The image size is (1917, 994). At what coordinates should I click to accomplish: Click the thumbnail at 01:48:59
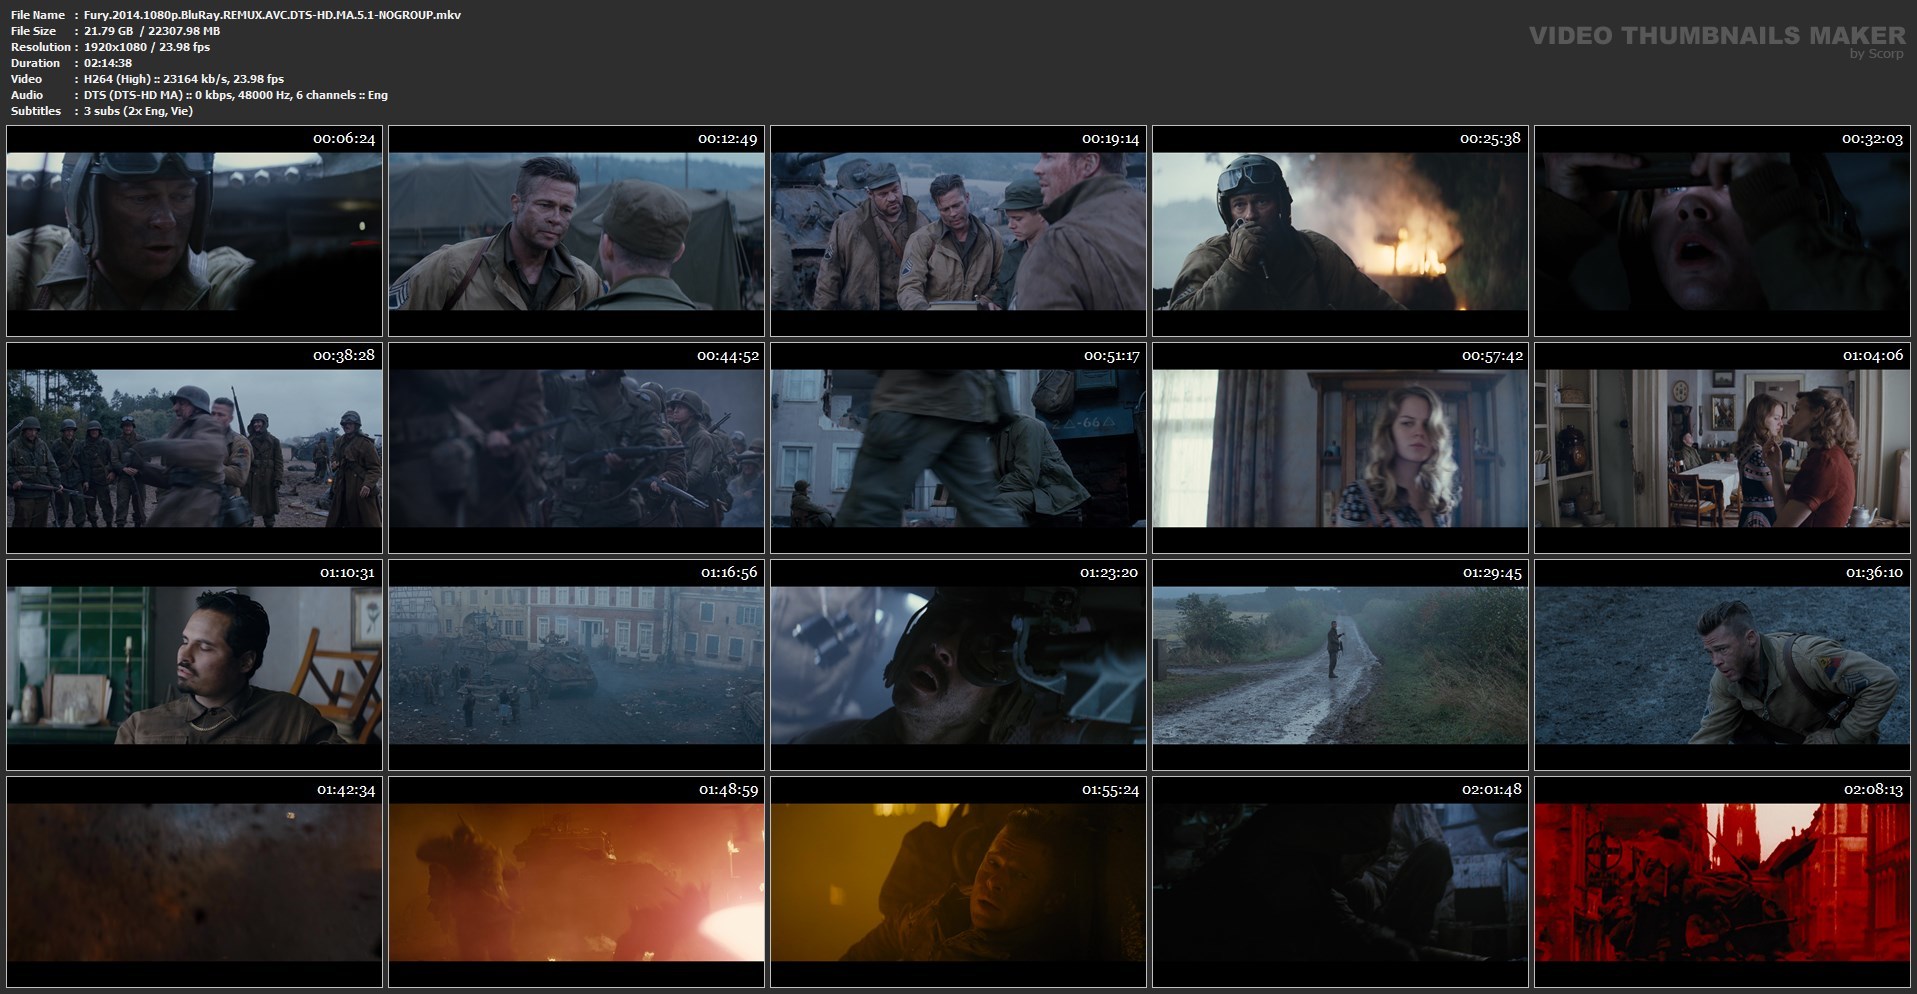(x=576, y=882)
